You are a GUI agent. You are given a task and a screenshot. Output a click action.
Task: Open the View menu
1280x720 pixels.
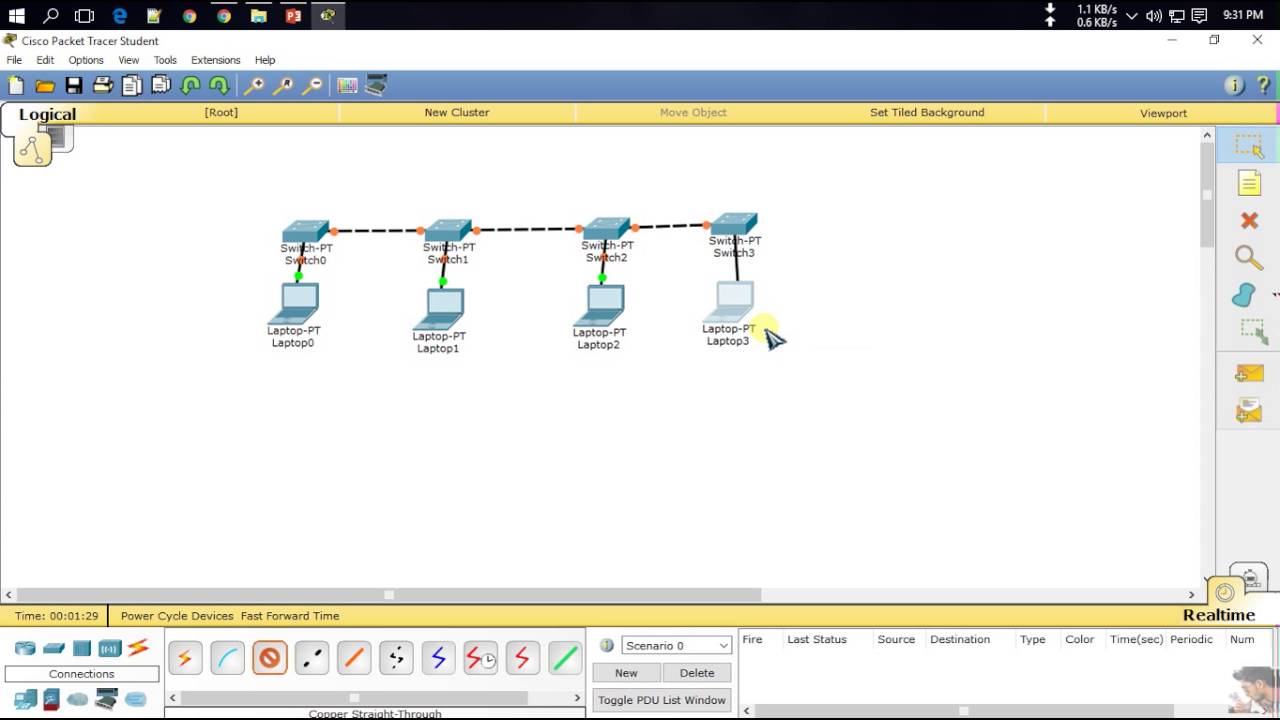[x=129, y=60]
